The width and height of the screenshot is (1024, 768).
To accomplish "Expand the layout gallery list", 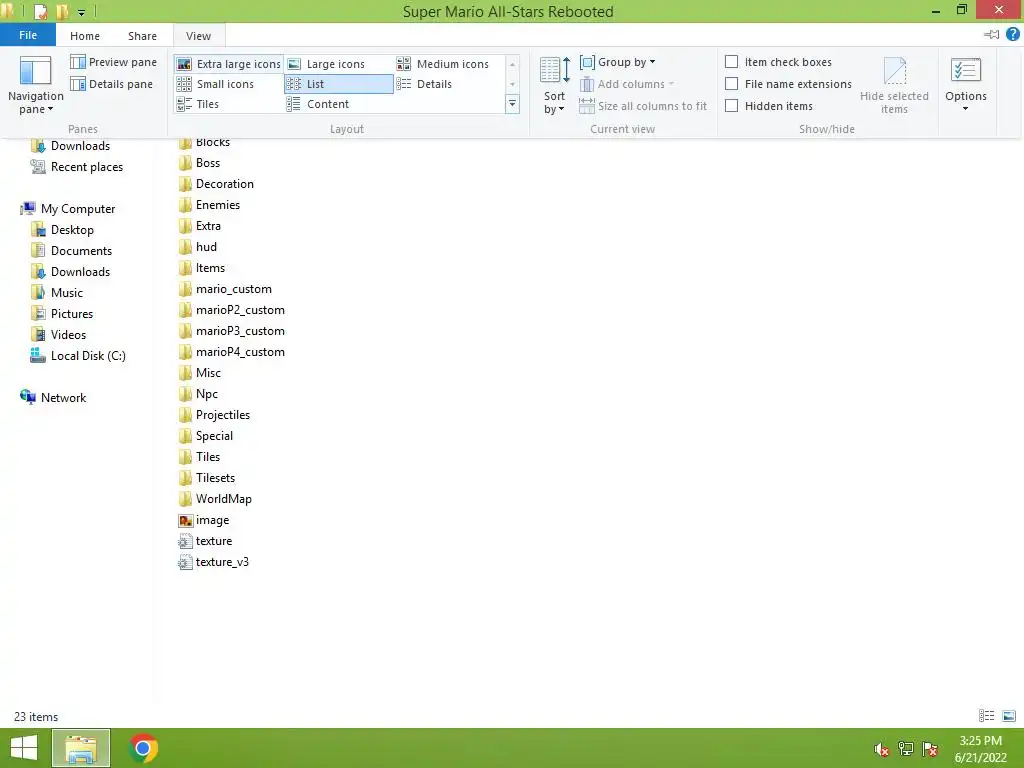I will [513, 104].
